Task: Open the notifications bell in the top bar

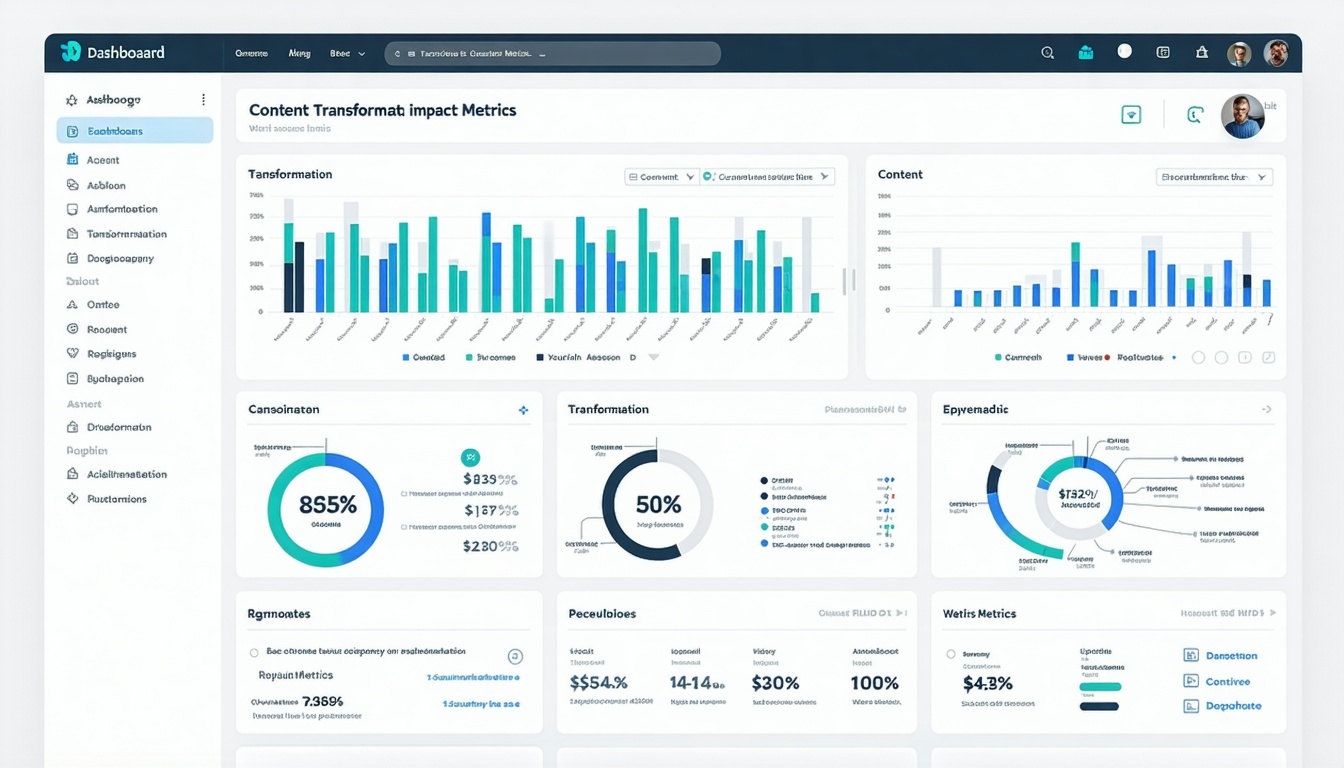Action: (x=1201, y=52)
